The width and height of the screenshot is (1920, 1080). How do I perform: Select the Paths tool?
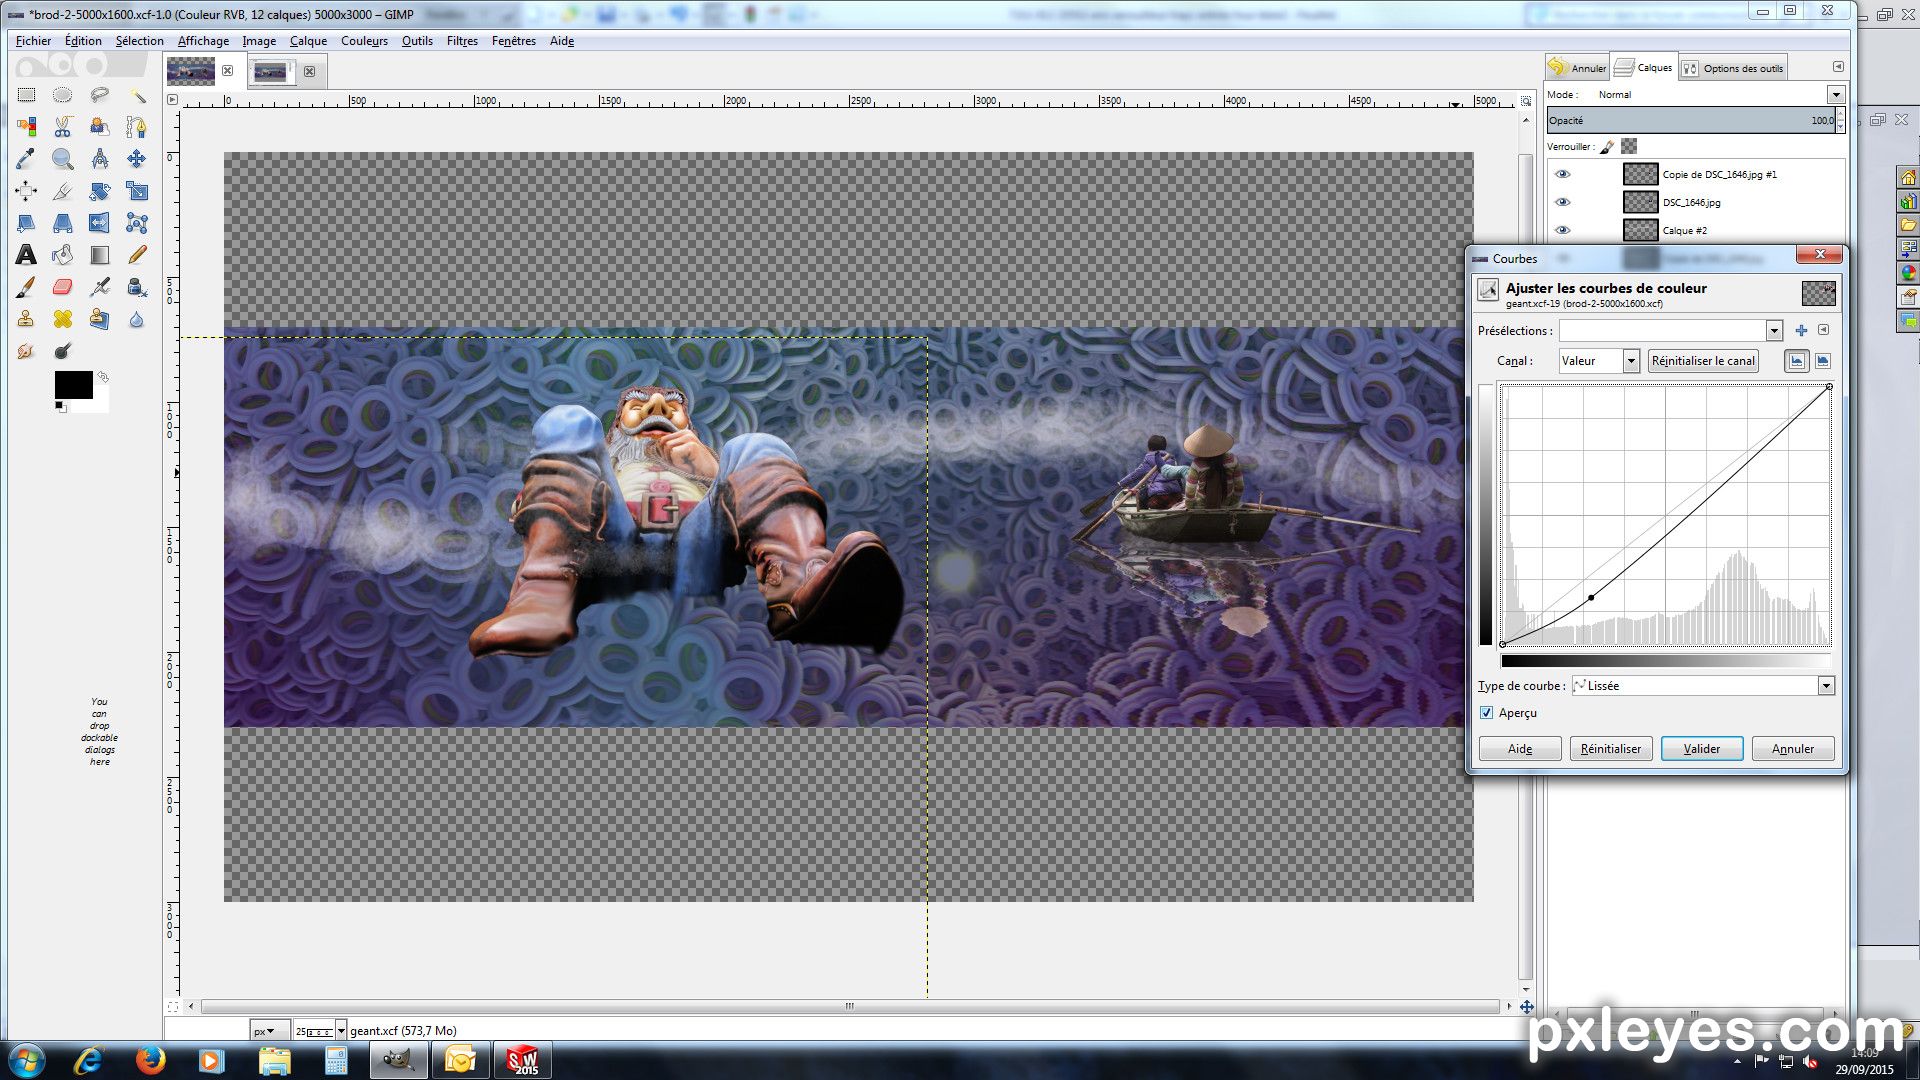click(x=137, y=127)
